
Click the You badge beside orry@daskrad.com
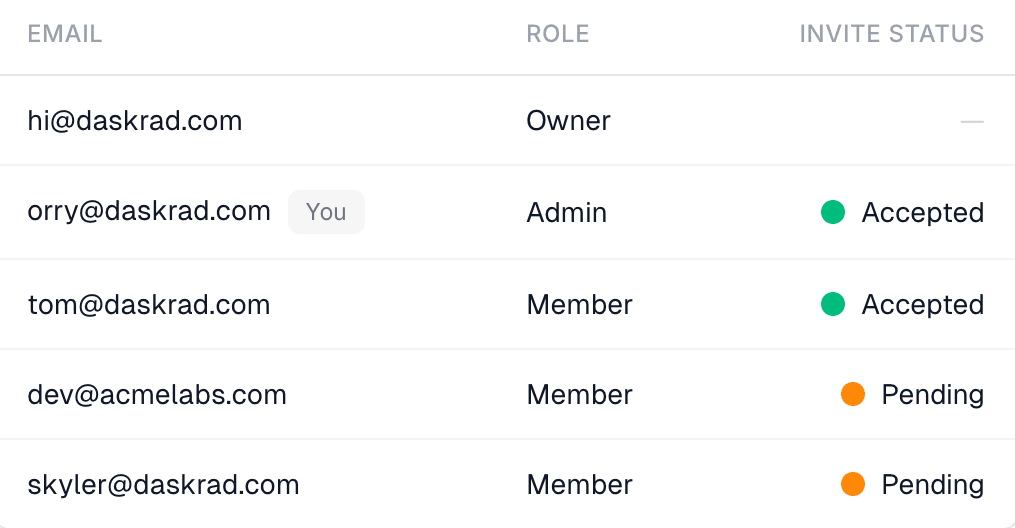click(x=326, y=212)
